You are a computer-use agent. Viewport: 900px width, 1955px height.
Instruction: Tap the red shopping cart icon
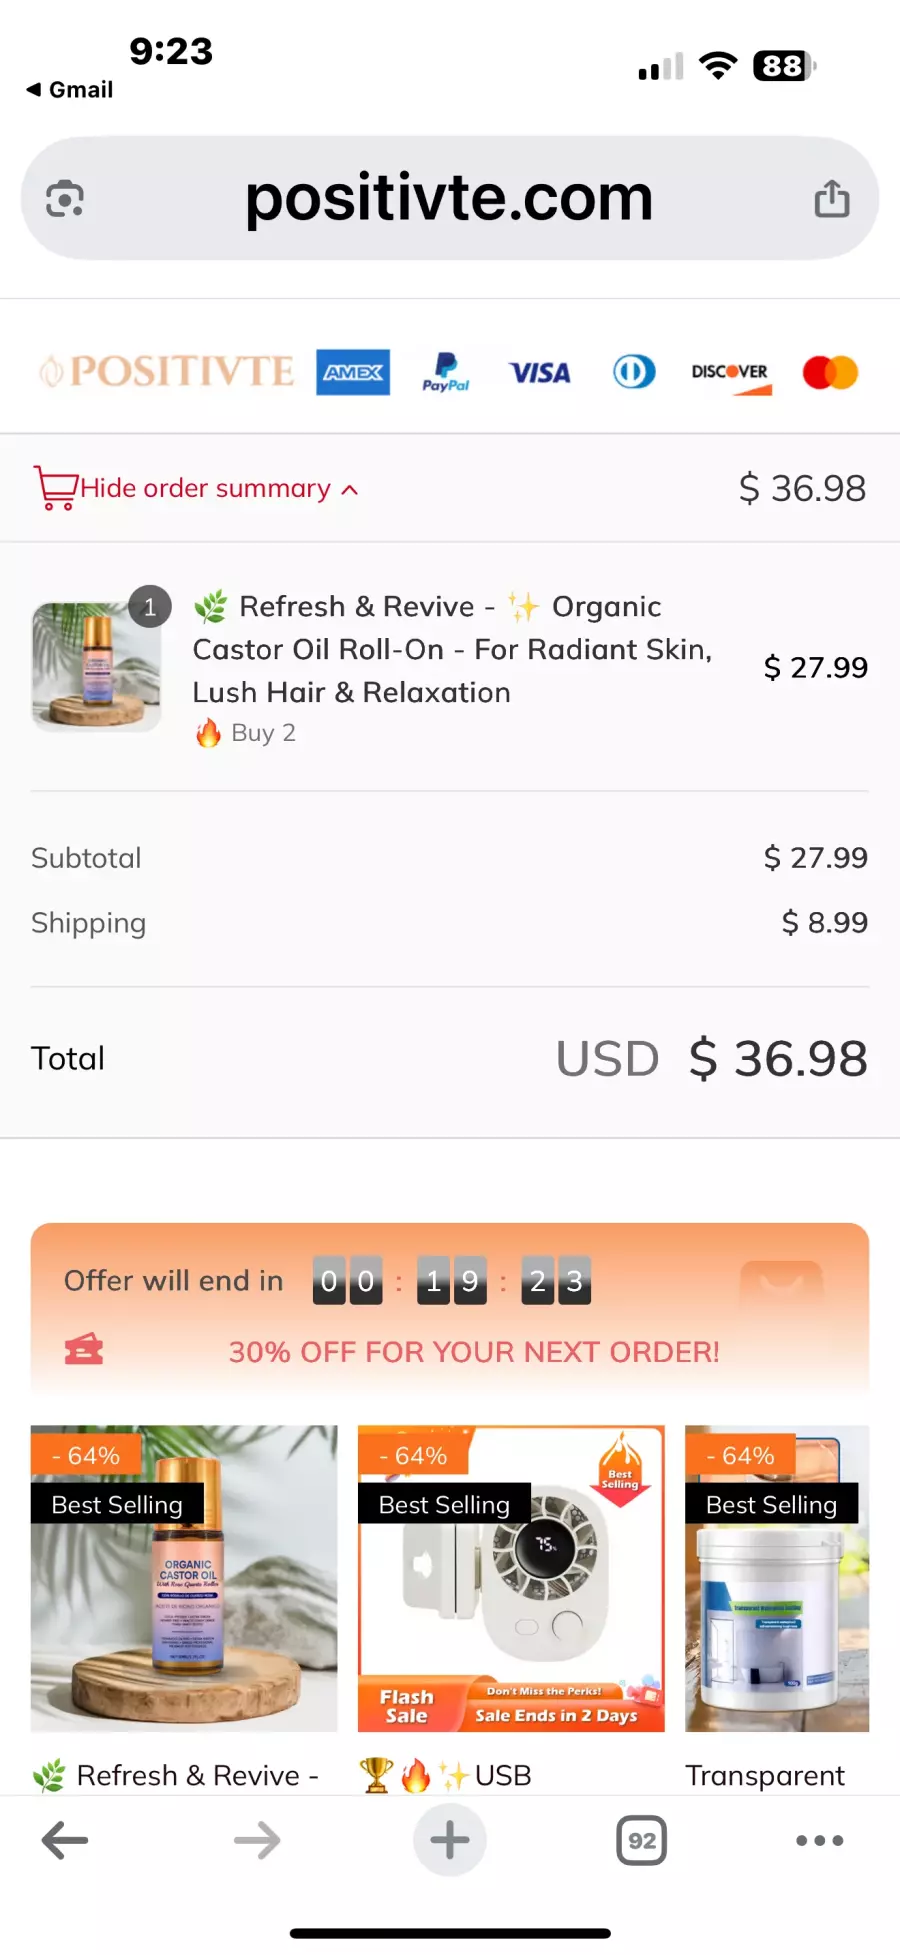tap(55, 488)
